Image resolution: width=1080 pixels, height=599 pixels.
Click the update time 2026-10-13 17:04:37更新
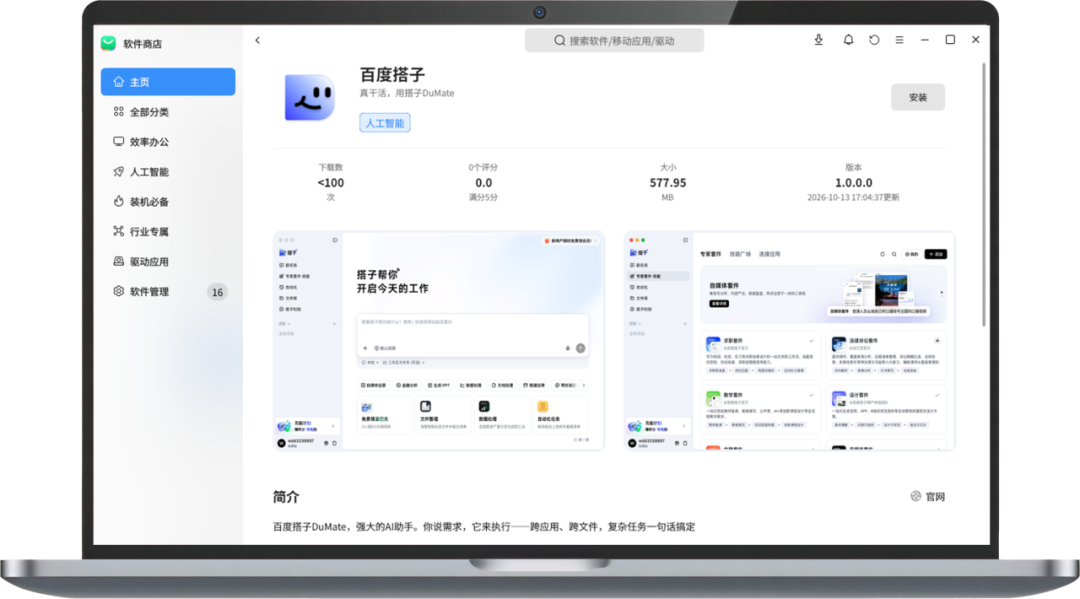(853, 198)
